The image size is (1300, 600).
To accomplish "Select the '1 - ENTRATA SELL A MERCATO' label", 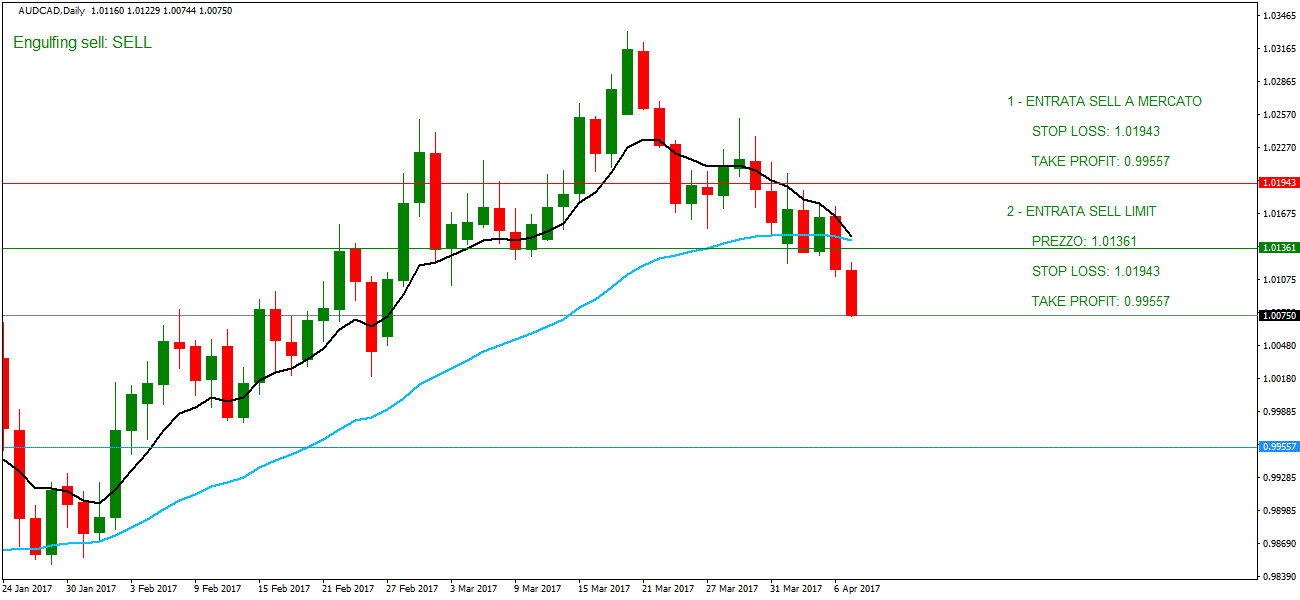I will (1104, 101).
